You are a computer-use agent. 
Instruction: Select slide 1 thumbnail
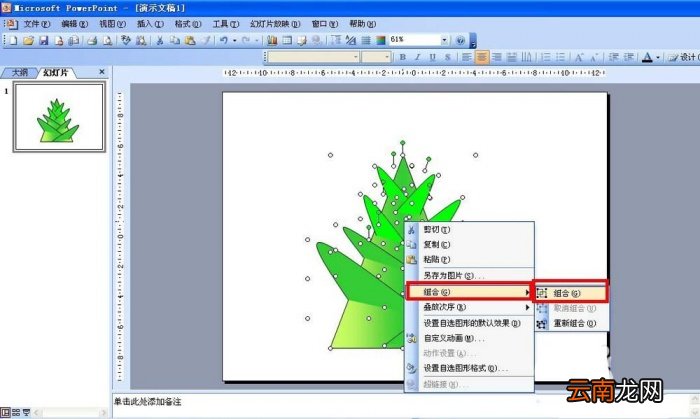coord(59,117)
